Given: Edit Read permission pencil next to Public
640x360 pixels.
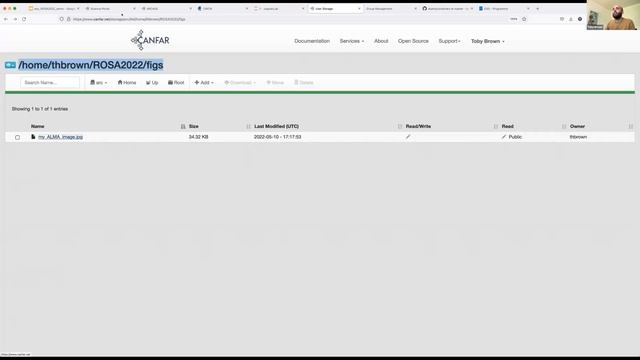Looking at the screenshot, I should [504, 137].
